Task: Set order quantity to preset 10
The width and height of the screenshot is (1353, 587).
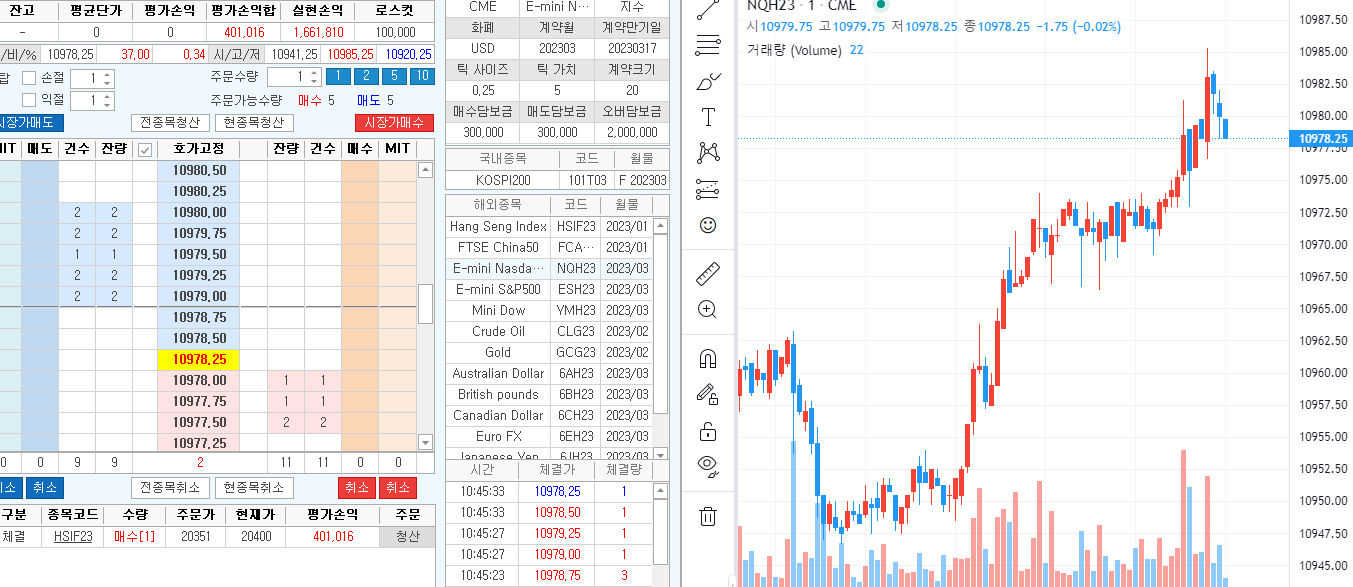Action: [423, 77]
